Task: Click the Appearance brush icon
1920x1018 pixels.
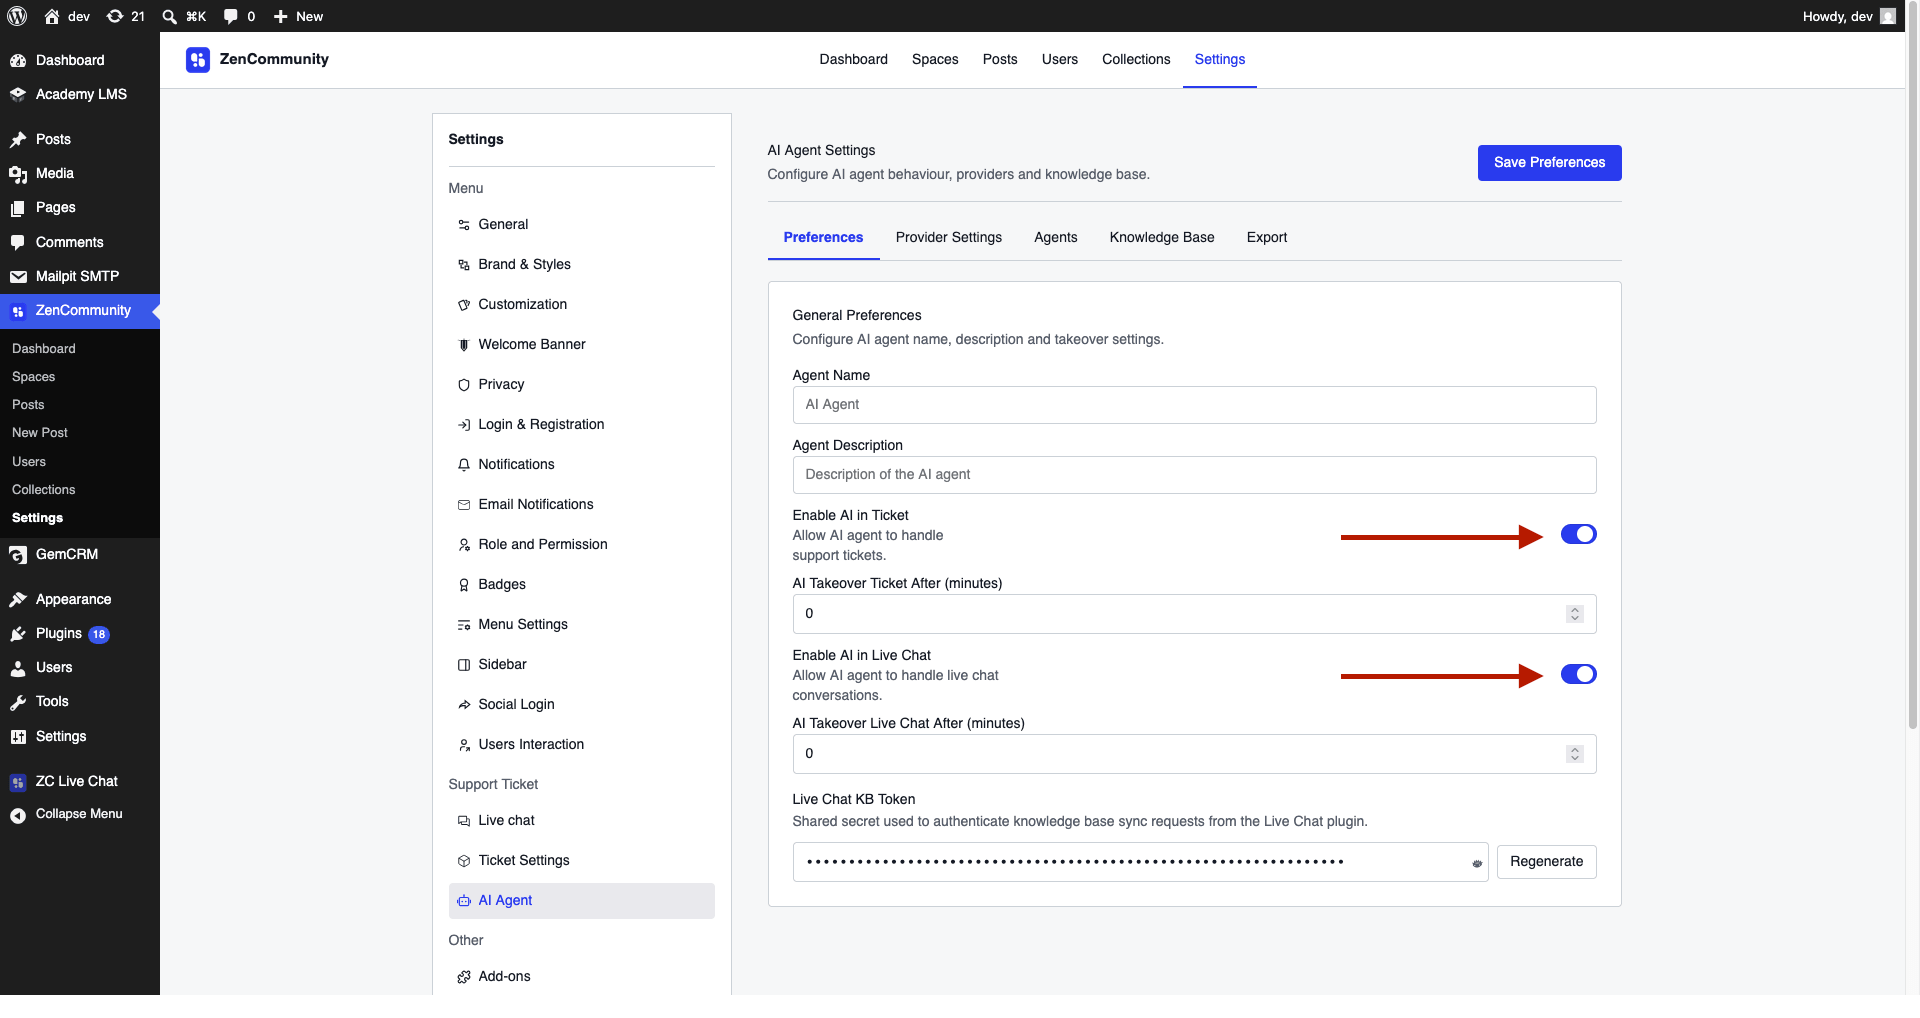Action: tap(18, 599)
